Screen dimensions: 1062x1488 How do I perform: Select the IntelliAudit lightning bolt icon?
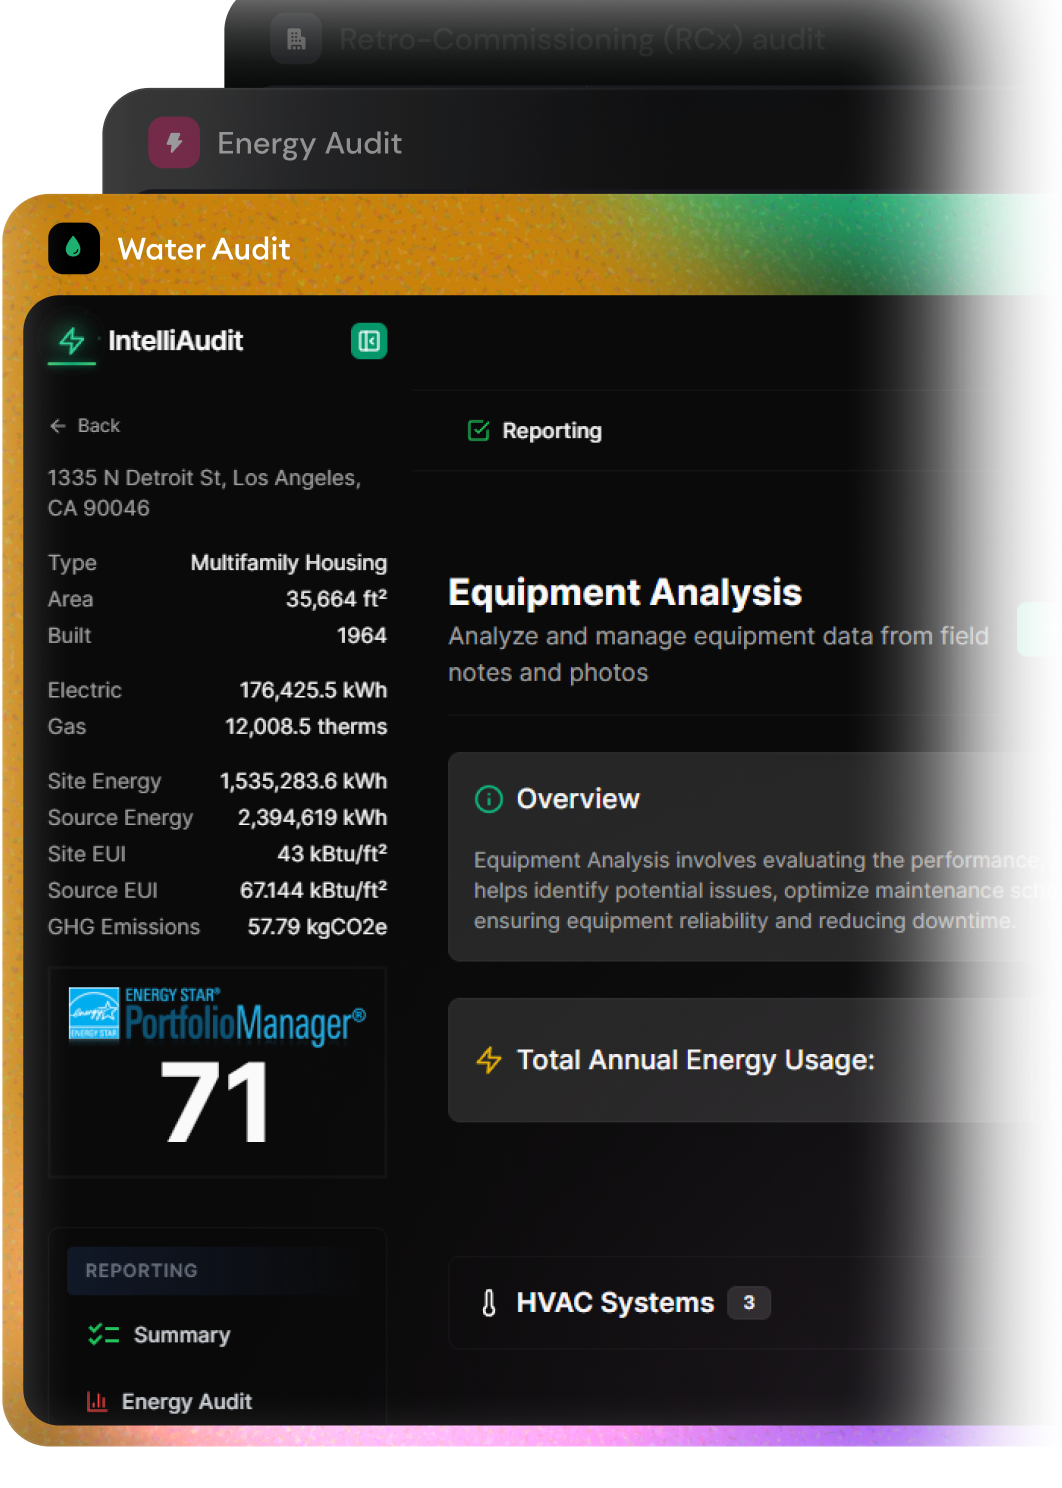pos(70,341)
